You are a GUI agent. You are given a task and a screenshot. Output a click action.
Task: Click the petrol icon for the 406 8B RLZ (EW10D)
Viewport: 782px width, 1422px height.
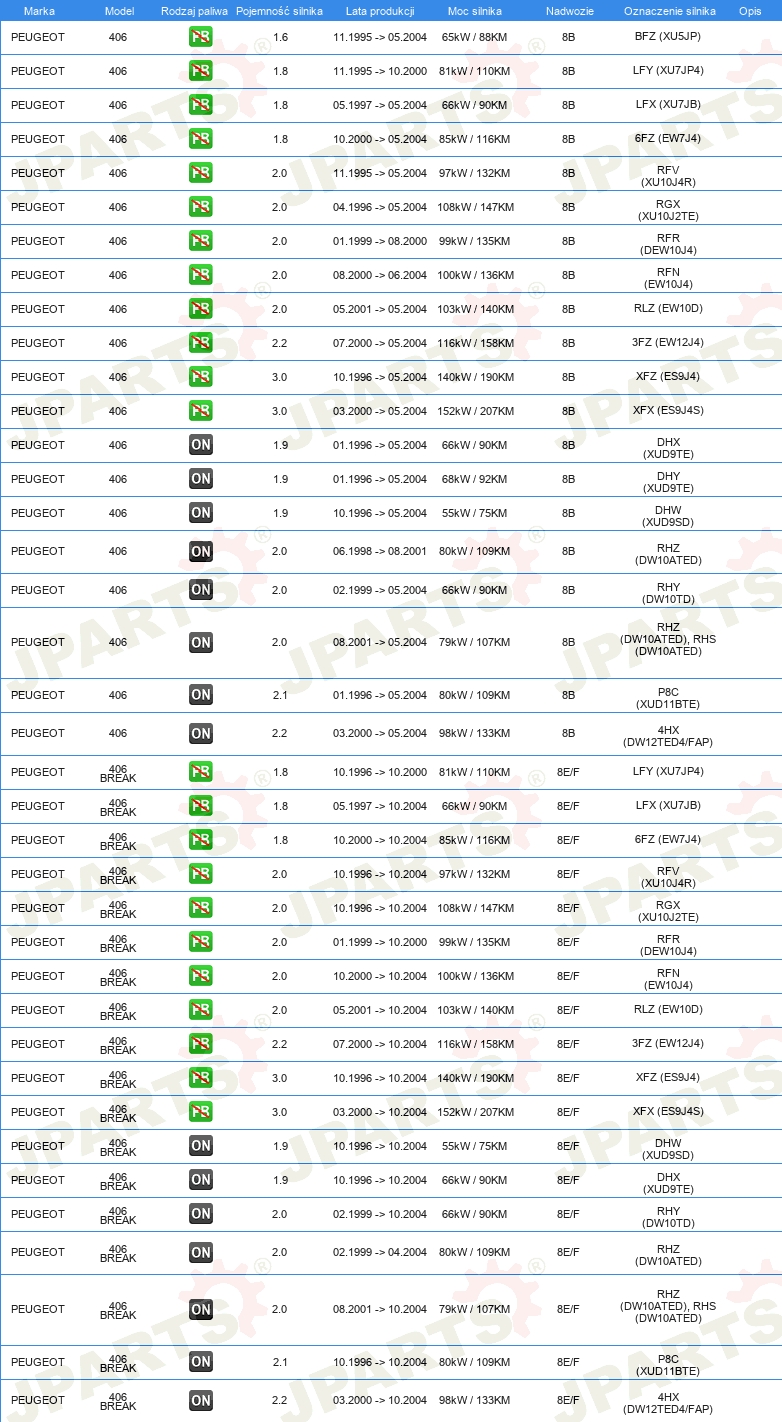click(201, 309)
